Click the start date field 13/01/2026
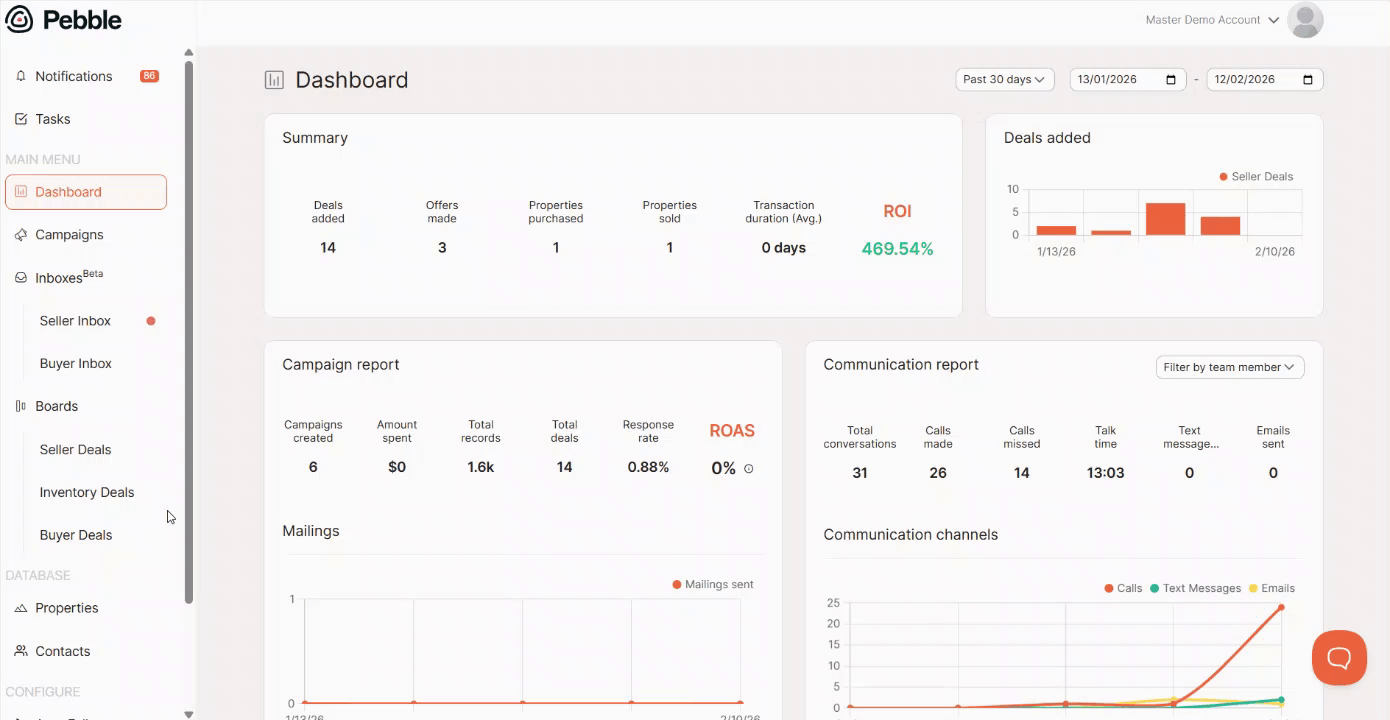This screenshot has width=1390, height=720. click(x=1128, y=79)
